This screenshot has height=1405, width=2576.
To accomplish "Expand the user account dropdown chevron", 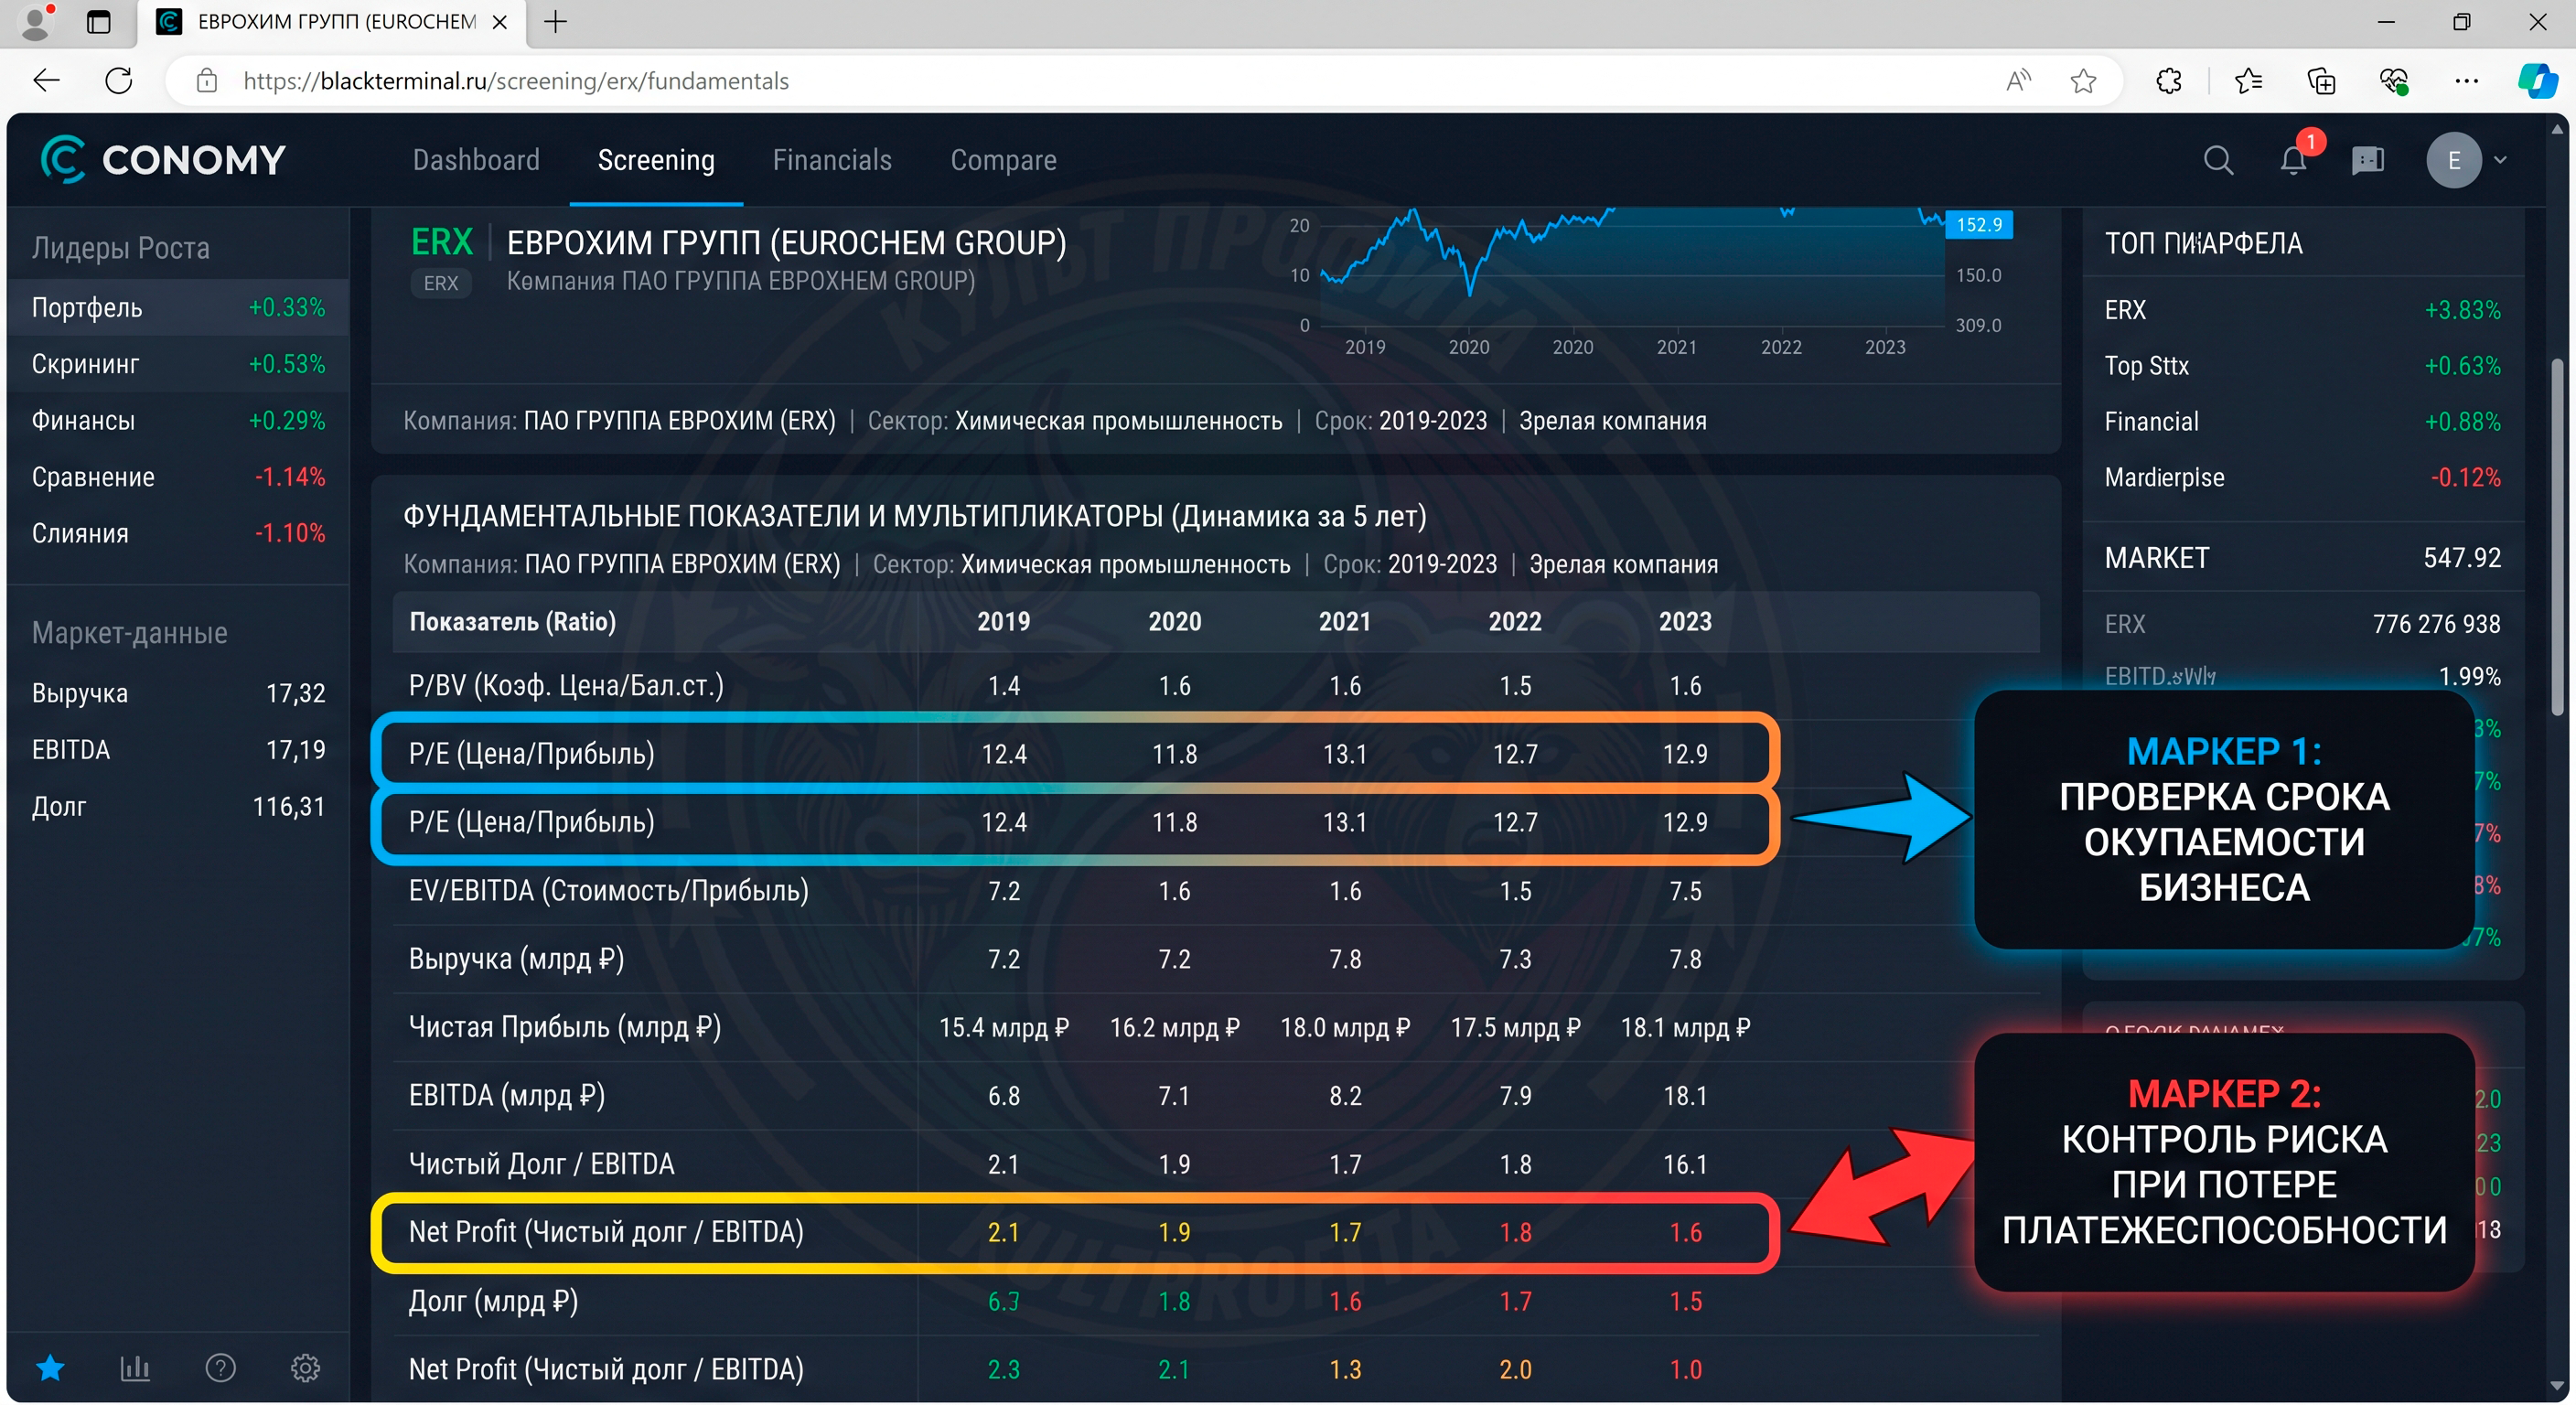I will (2501, 160).
